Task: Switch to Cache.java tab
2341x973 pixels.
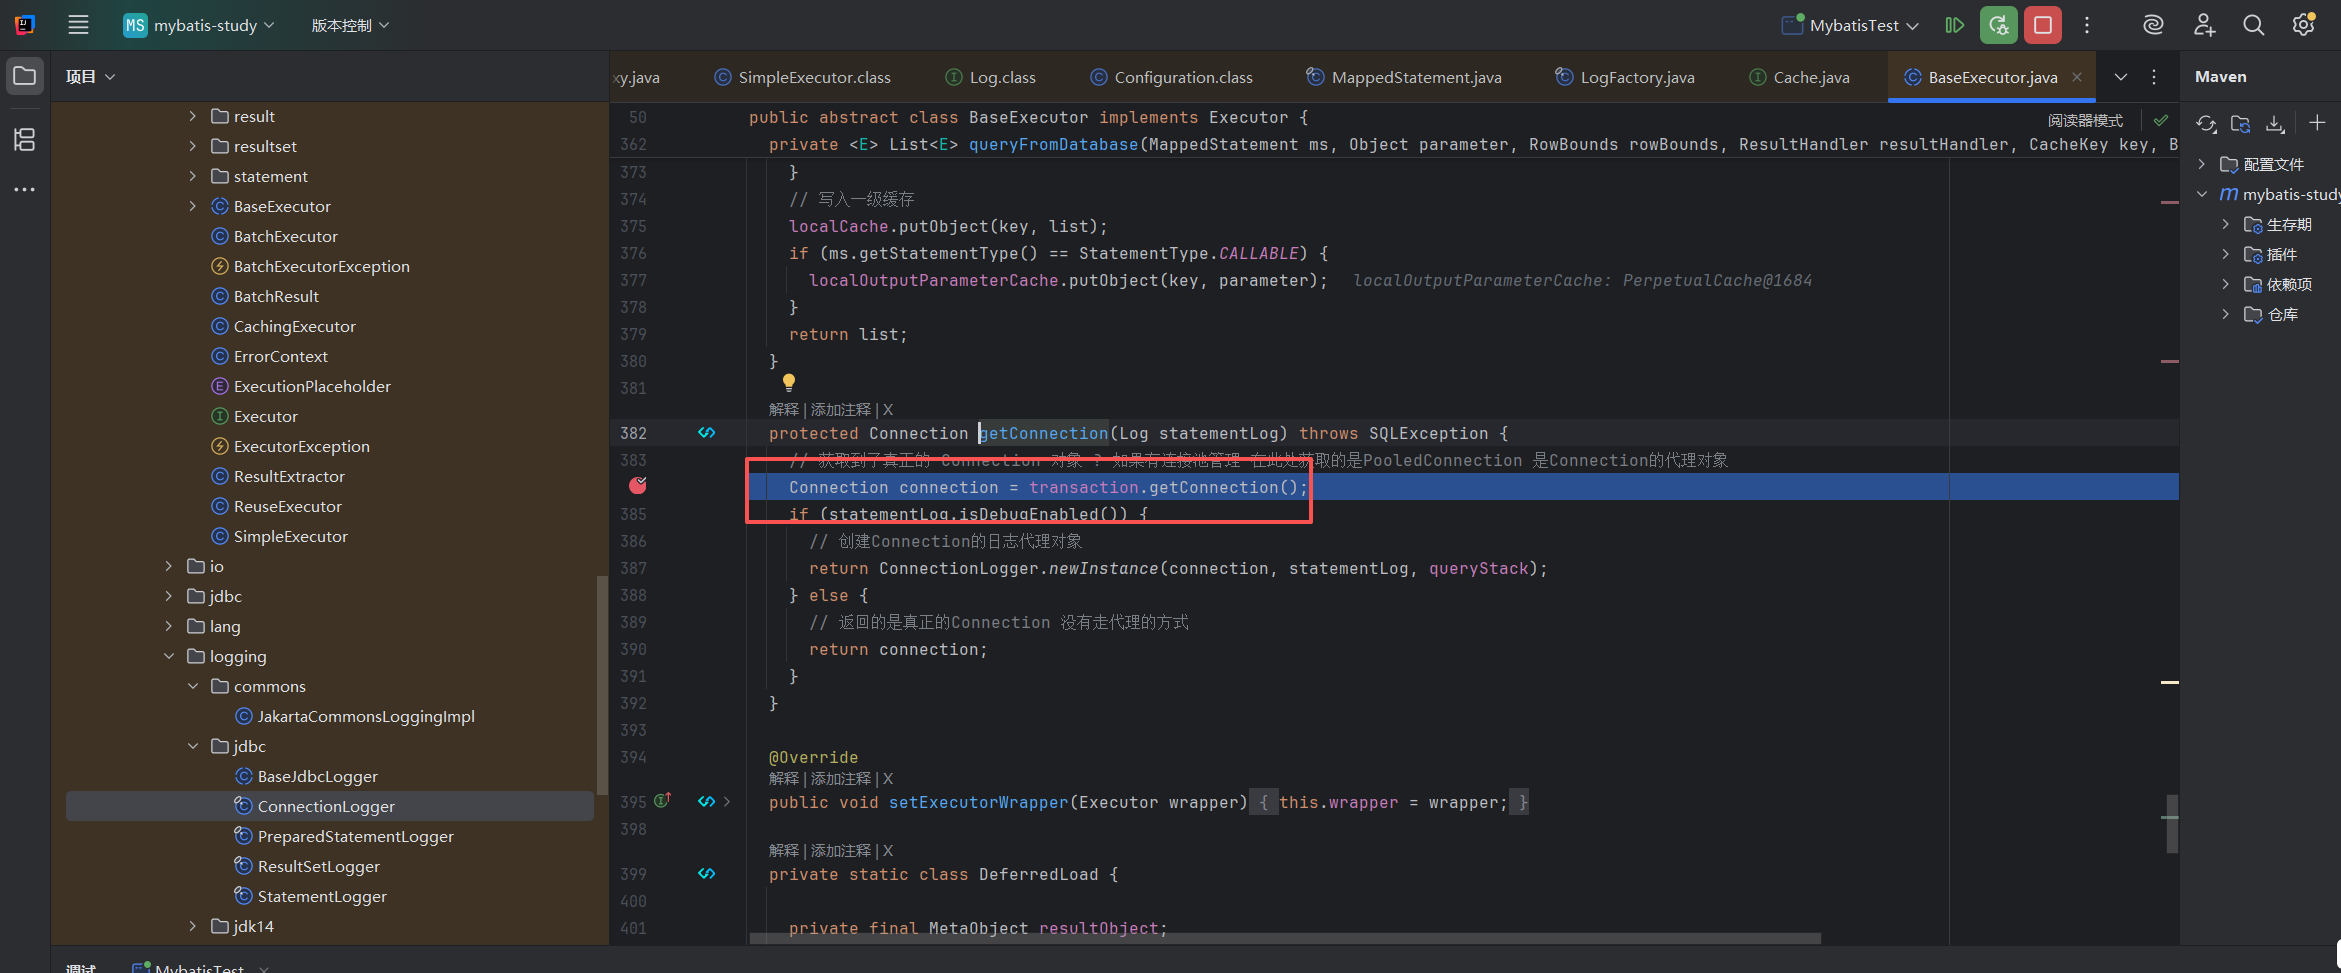Action: click(x=1799, y=77)
